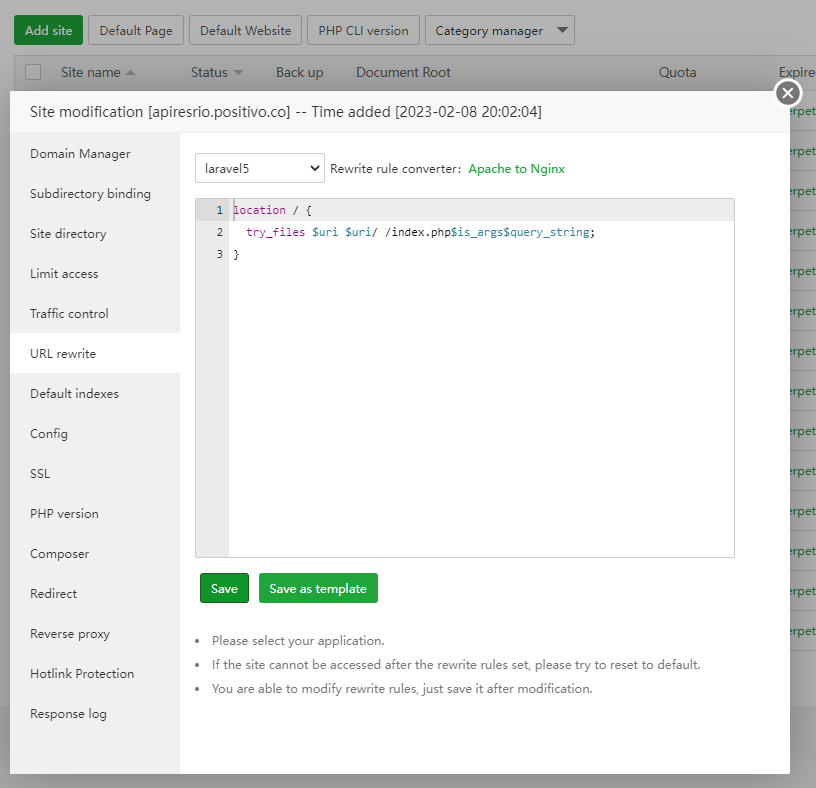This screenshot has width=816, height=788.
Task: Open PHP CLI version settings
Action: [363, 31]
